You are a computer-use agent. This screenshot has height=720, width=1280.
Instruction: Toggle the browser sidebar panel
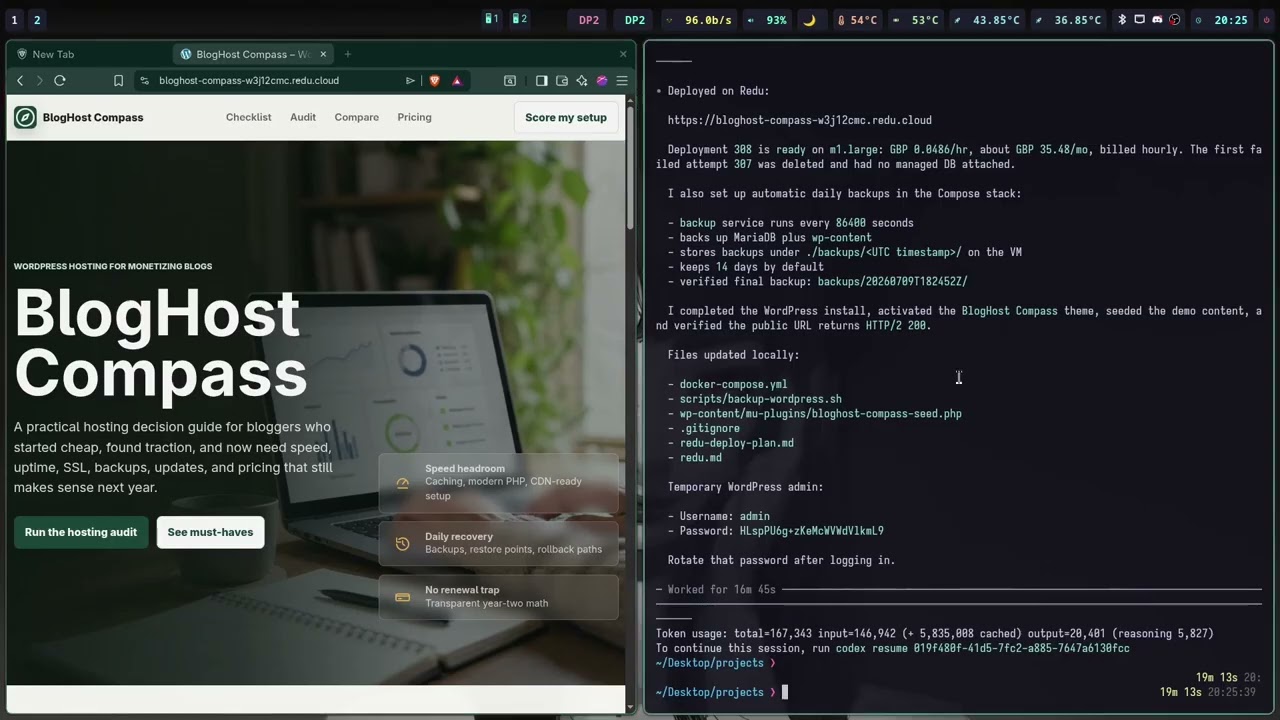coord(541,81)
